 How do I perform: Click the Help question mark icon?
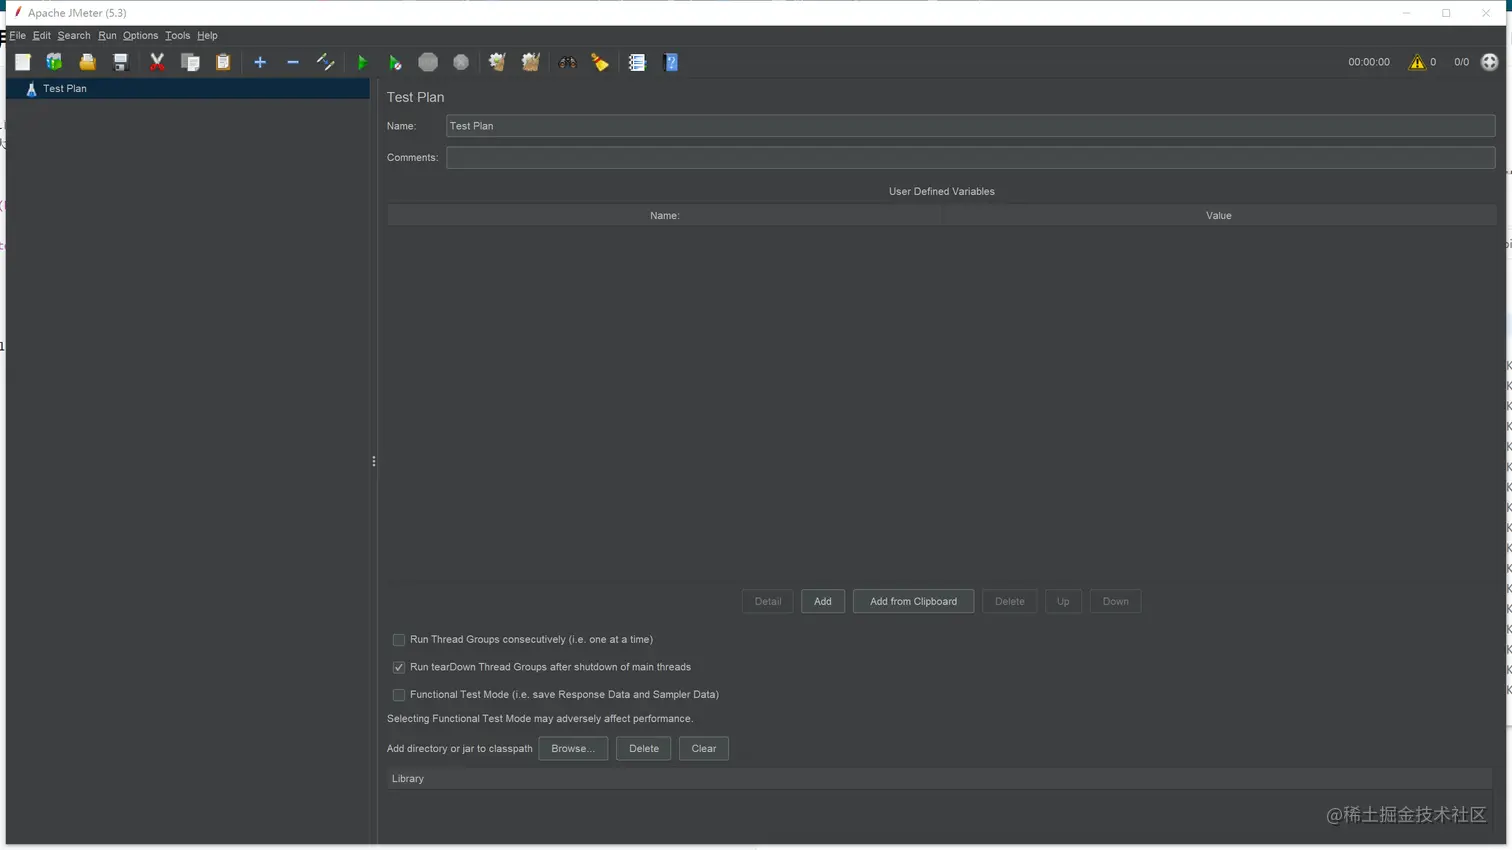[x=671, y=62]
